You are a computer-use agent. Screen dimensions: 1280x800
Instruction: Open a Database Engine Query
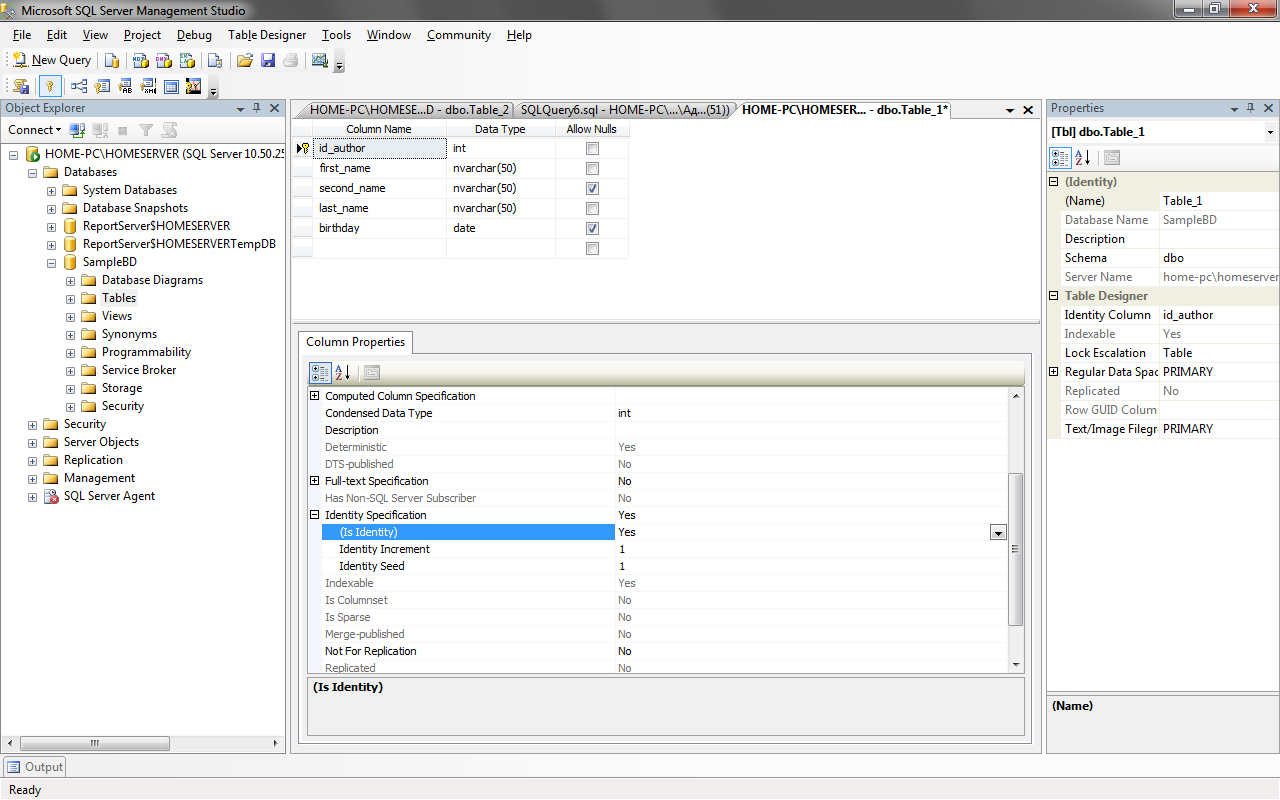click(x=112, y=60)
